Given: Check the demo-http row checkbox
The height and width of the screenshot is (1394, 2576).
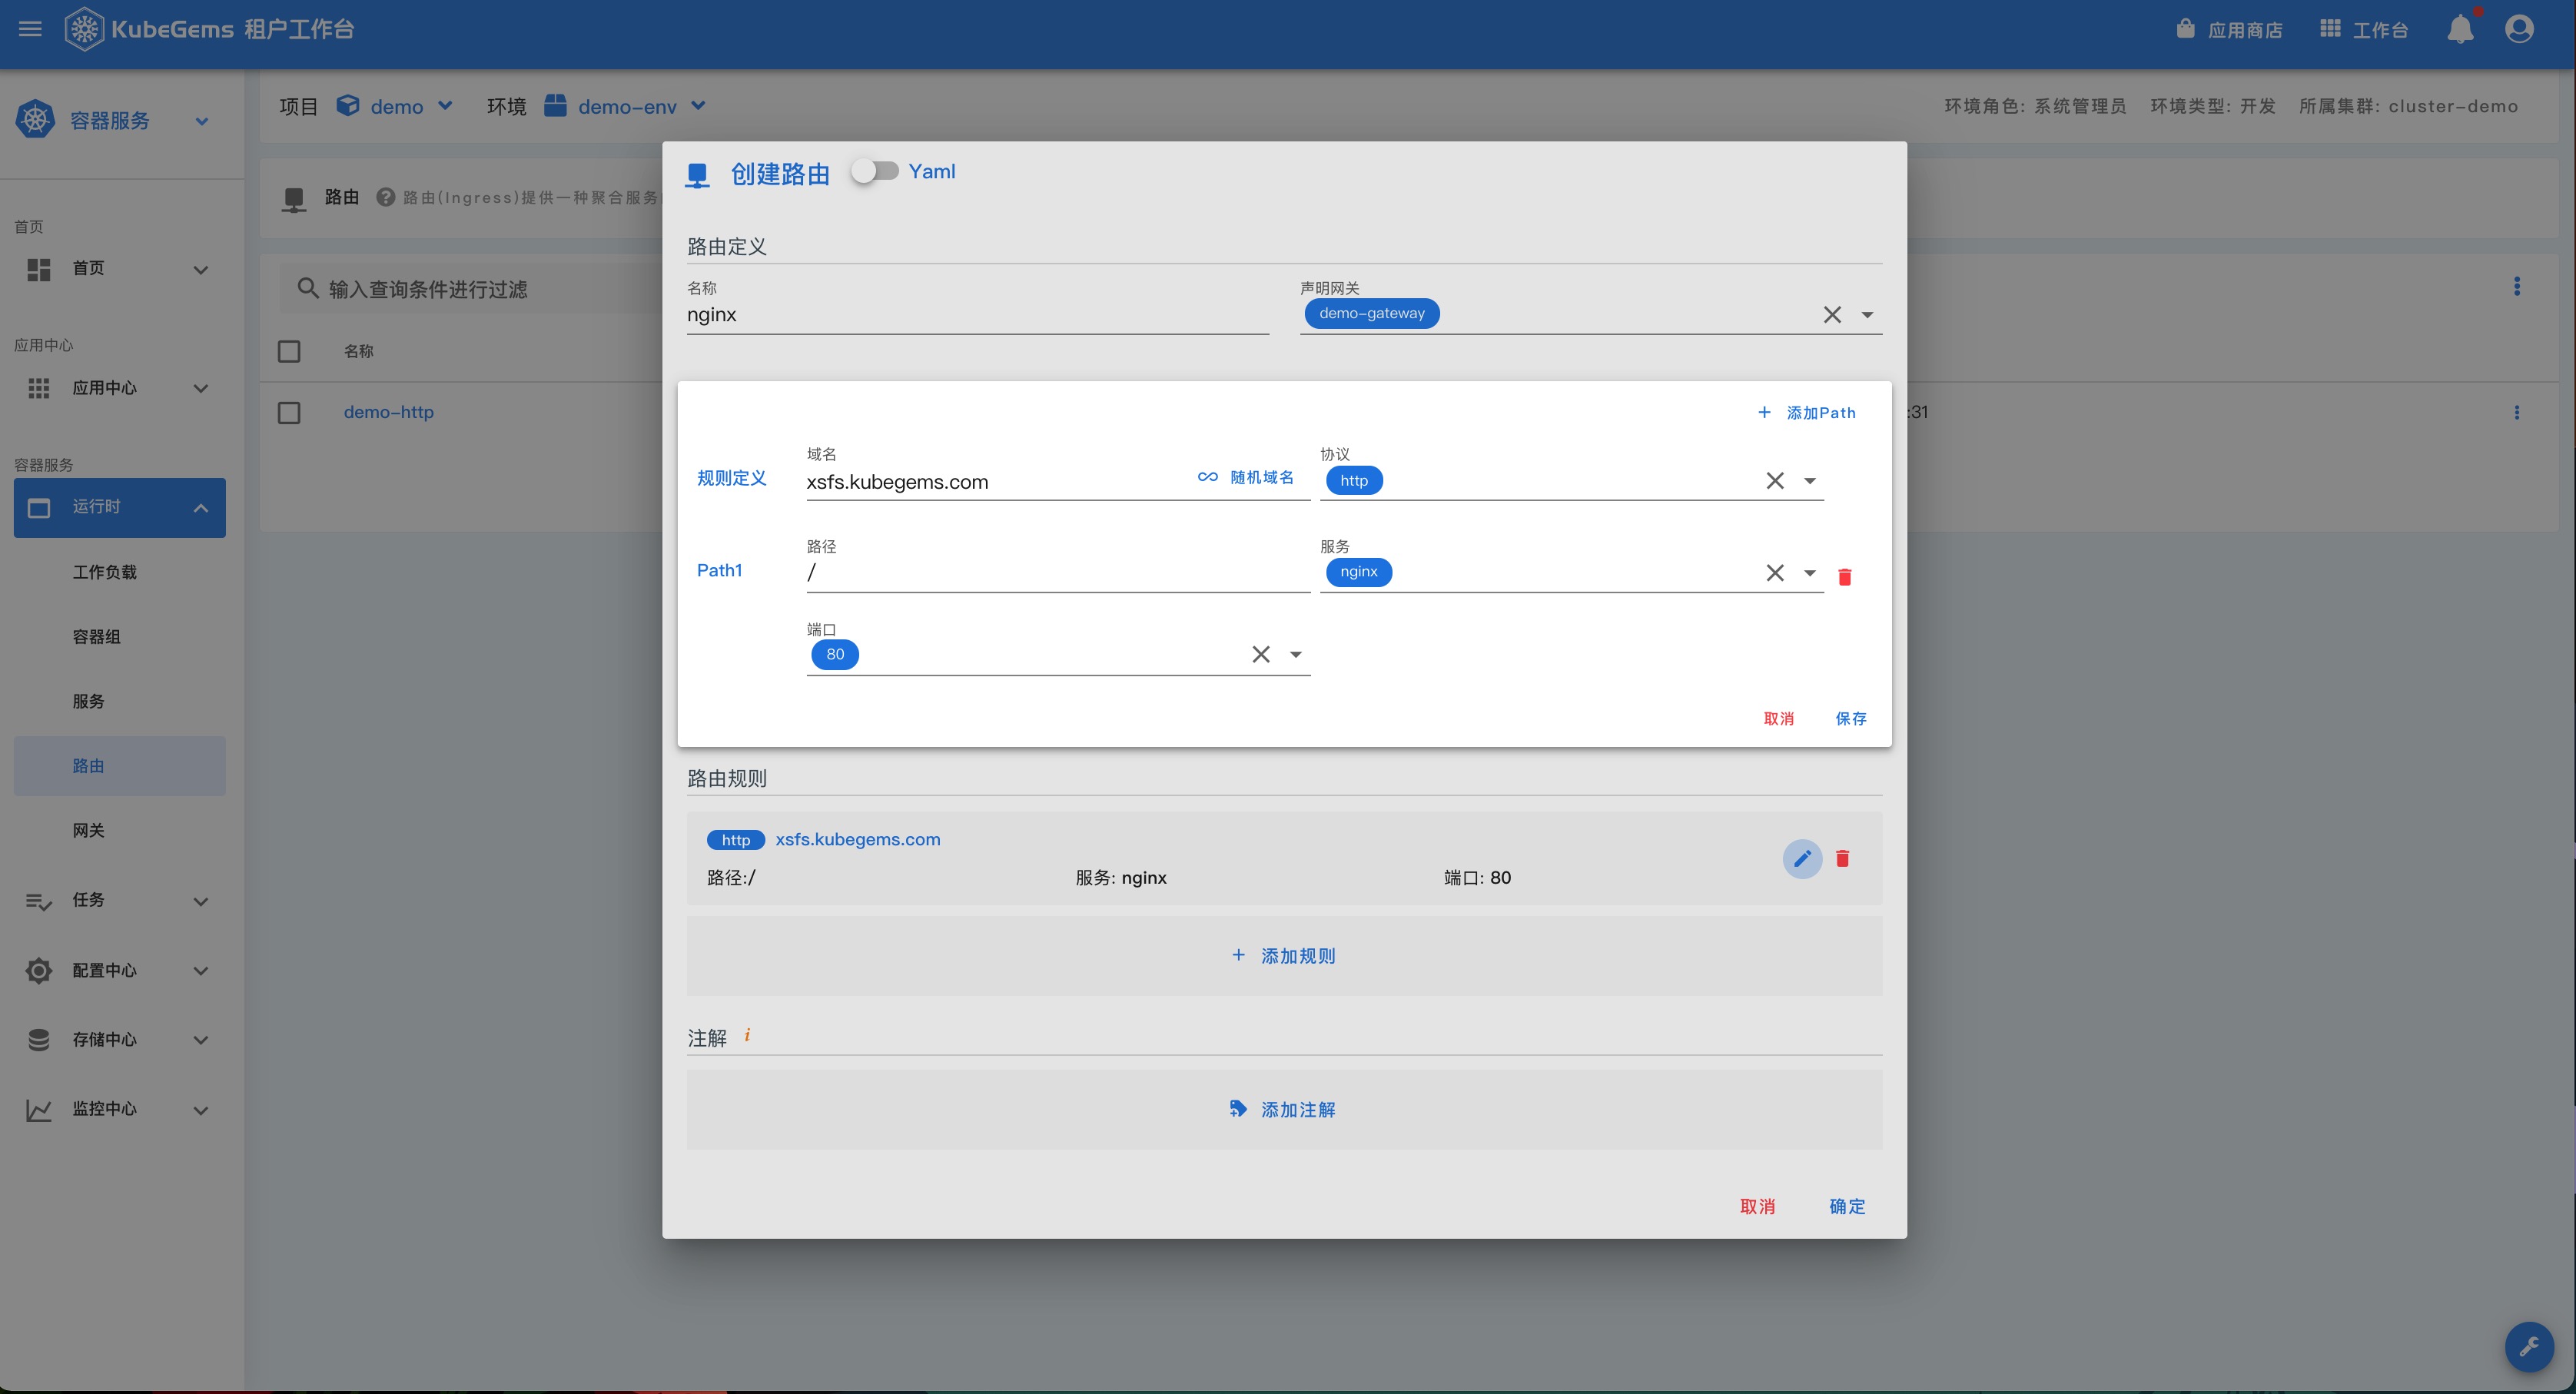Looking at the screenshot, I should 289,412.
